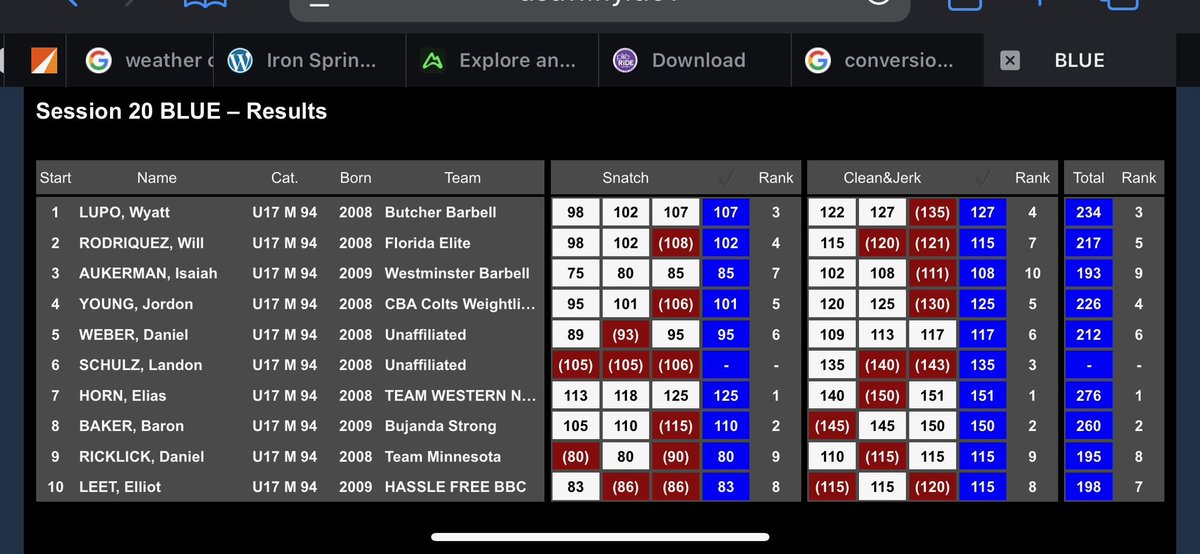Image resolution: width=1200 pixels, height=554 pixels.
Task: Click the 'Total' column header
Action: pyautogui.click(x=1089, y=178)
